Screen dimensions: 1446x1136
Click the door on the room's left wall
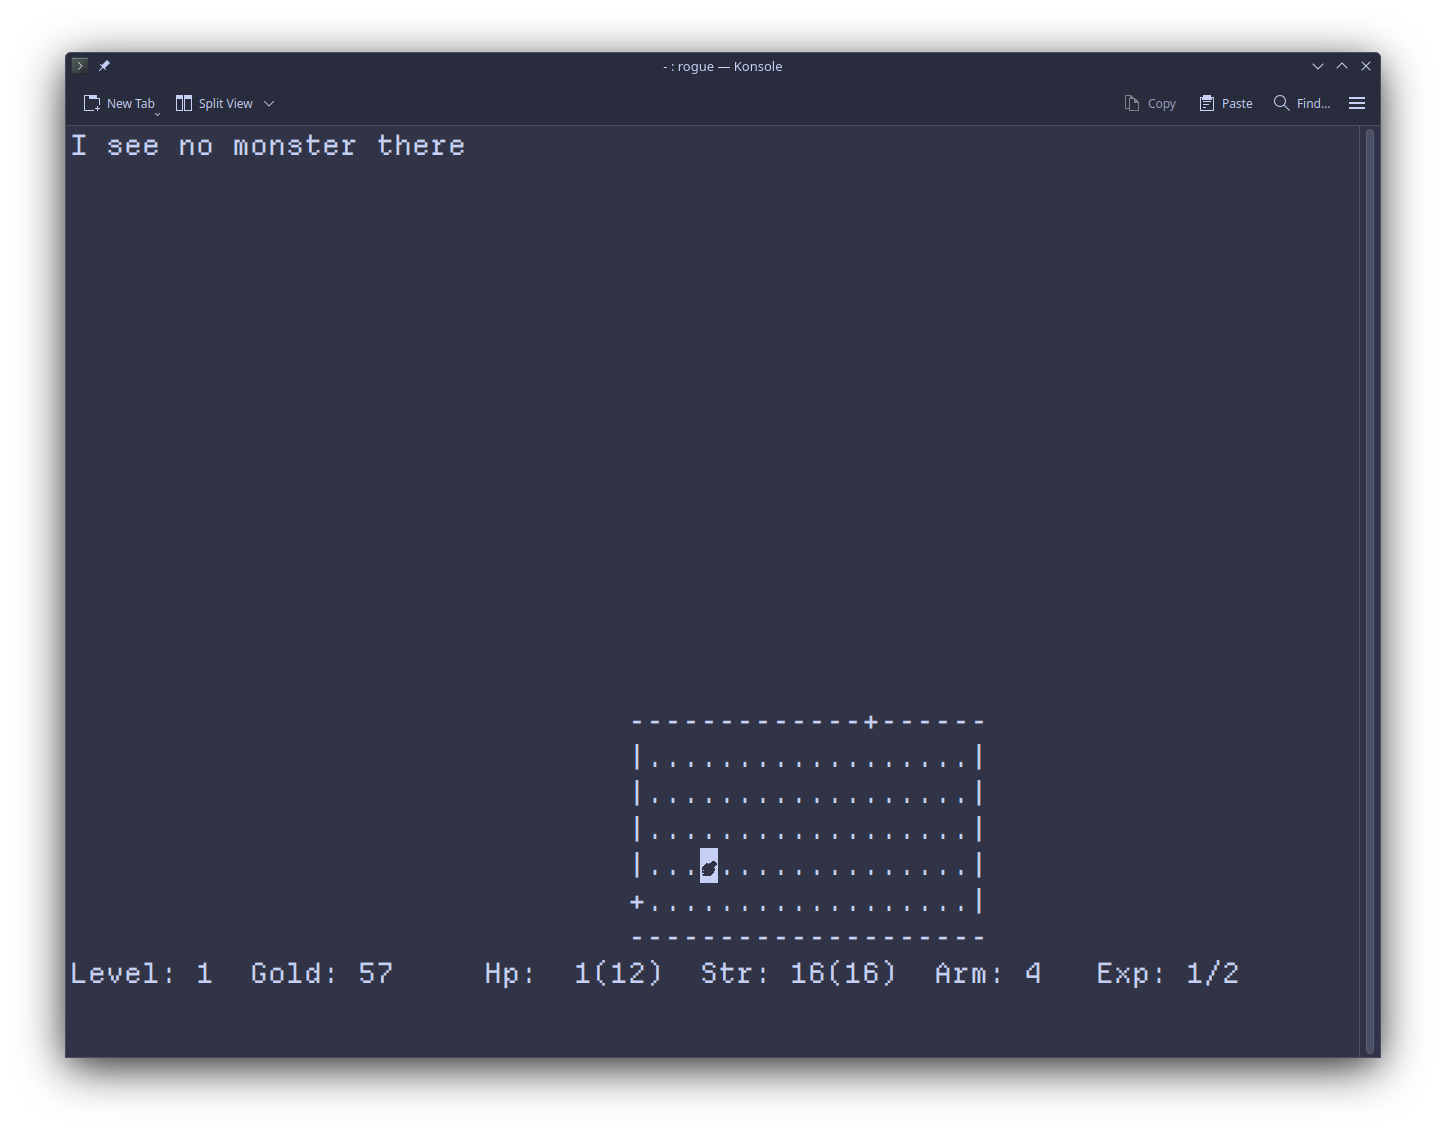pyautogui.click(x=637, y=902)
